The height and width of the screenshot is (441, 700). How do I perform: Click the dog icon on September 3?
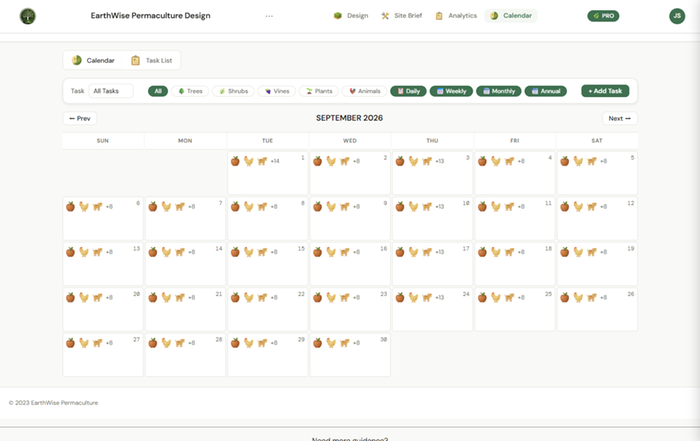pyautogui.click(x=427, y=161)
